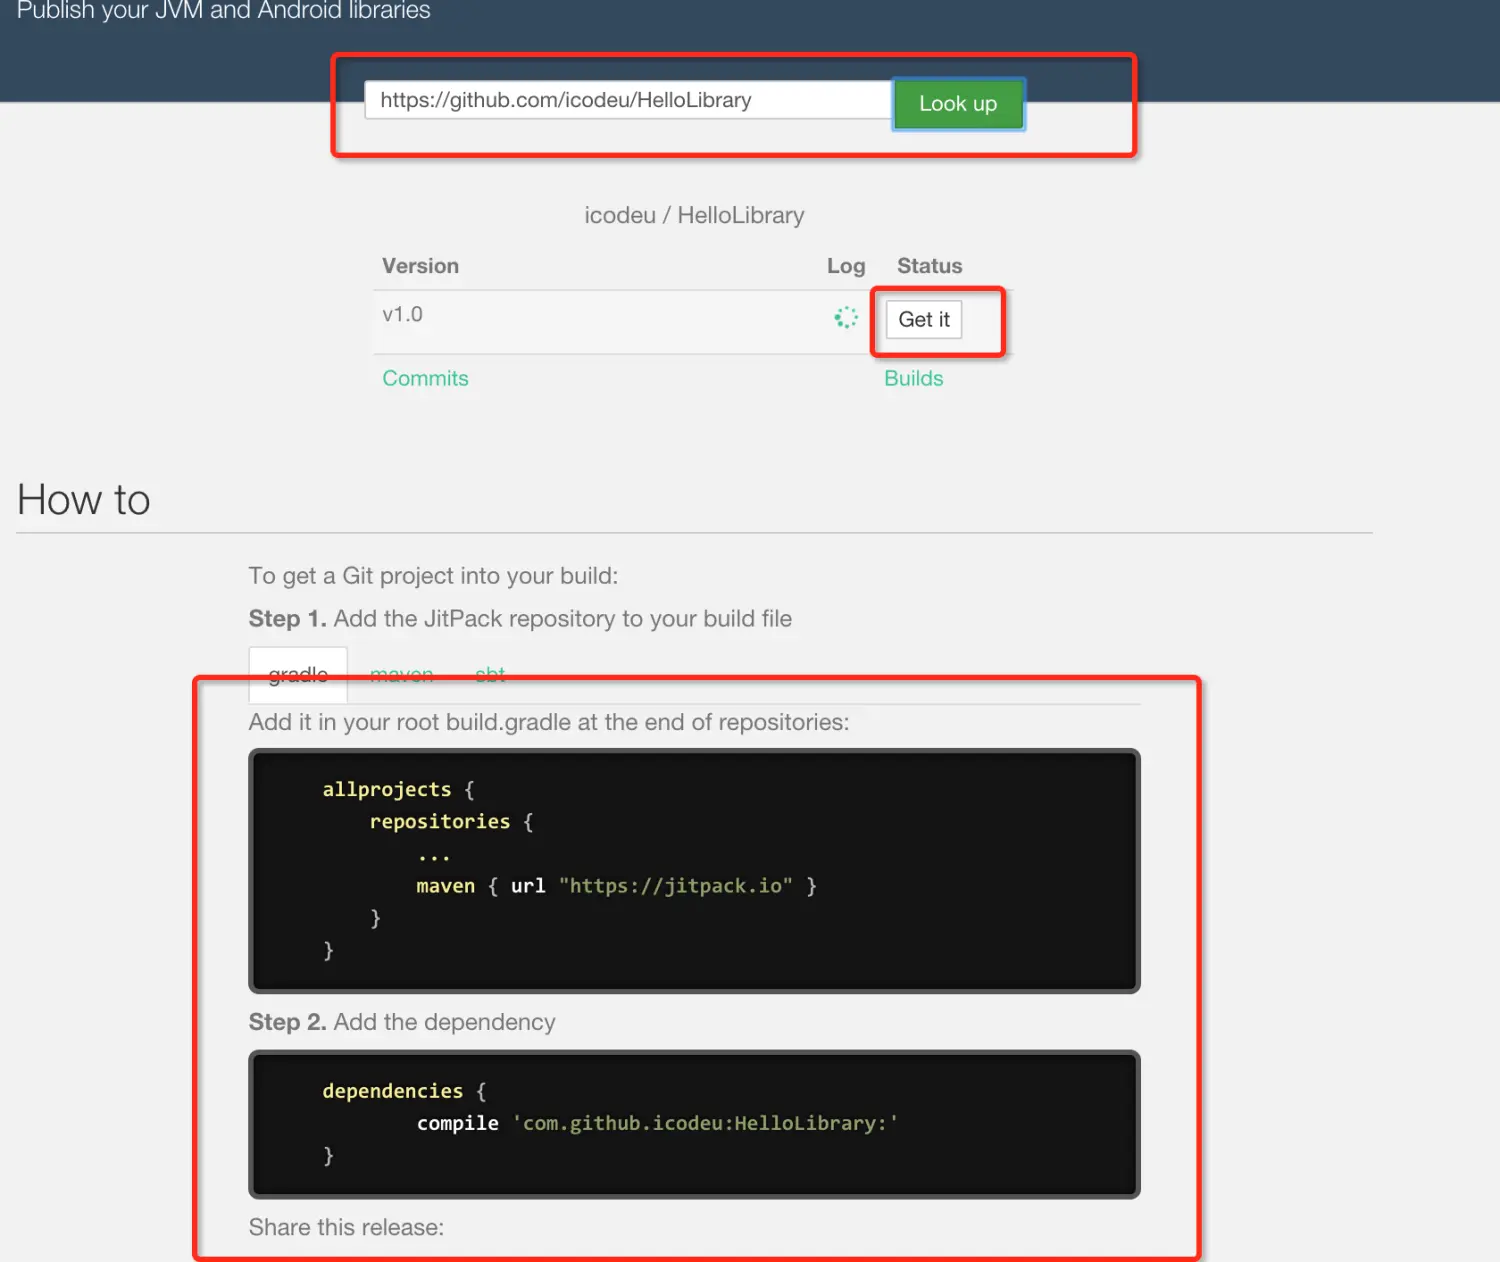Open the Commits link
The image size is (1500, 1262).
pyautogui.click(x=425, y=379)
